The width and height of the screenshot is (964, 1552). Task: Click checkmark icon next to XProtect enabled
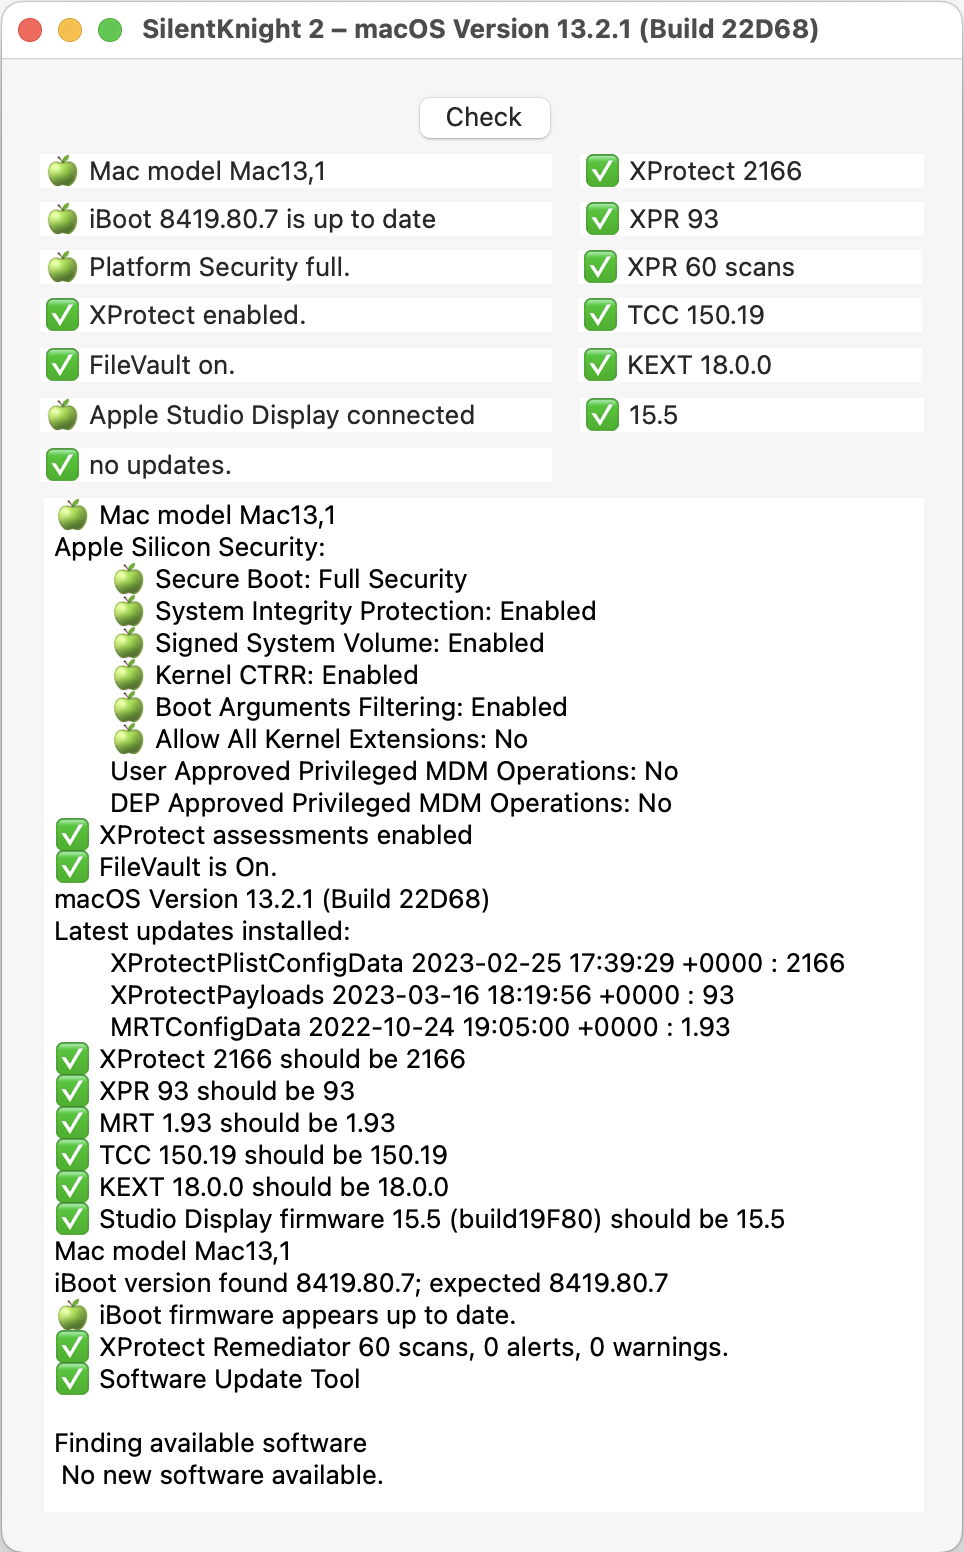point(63,315)
